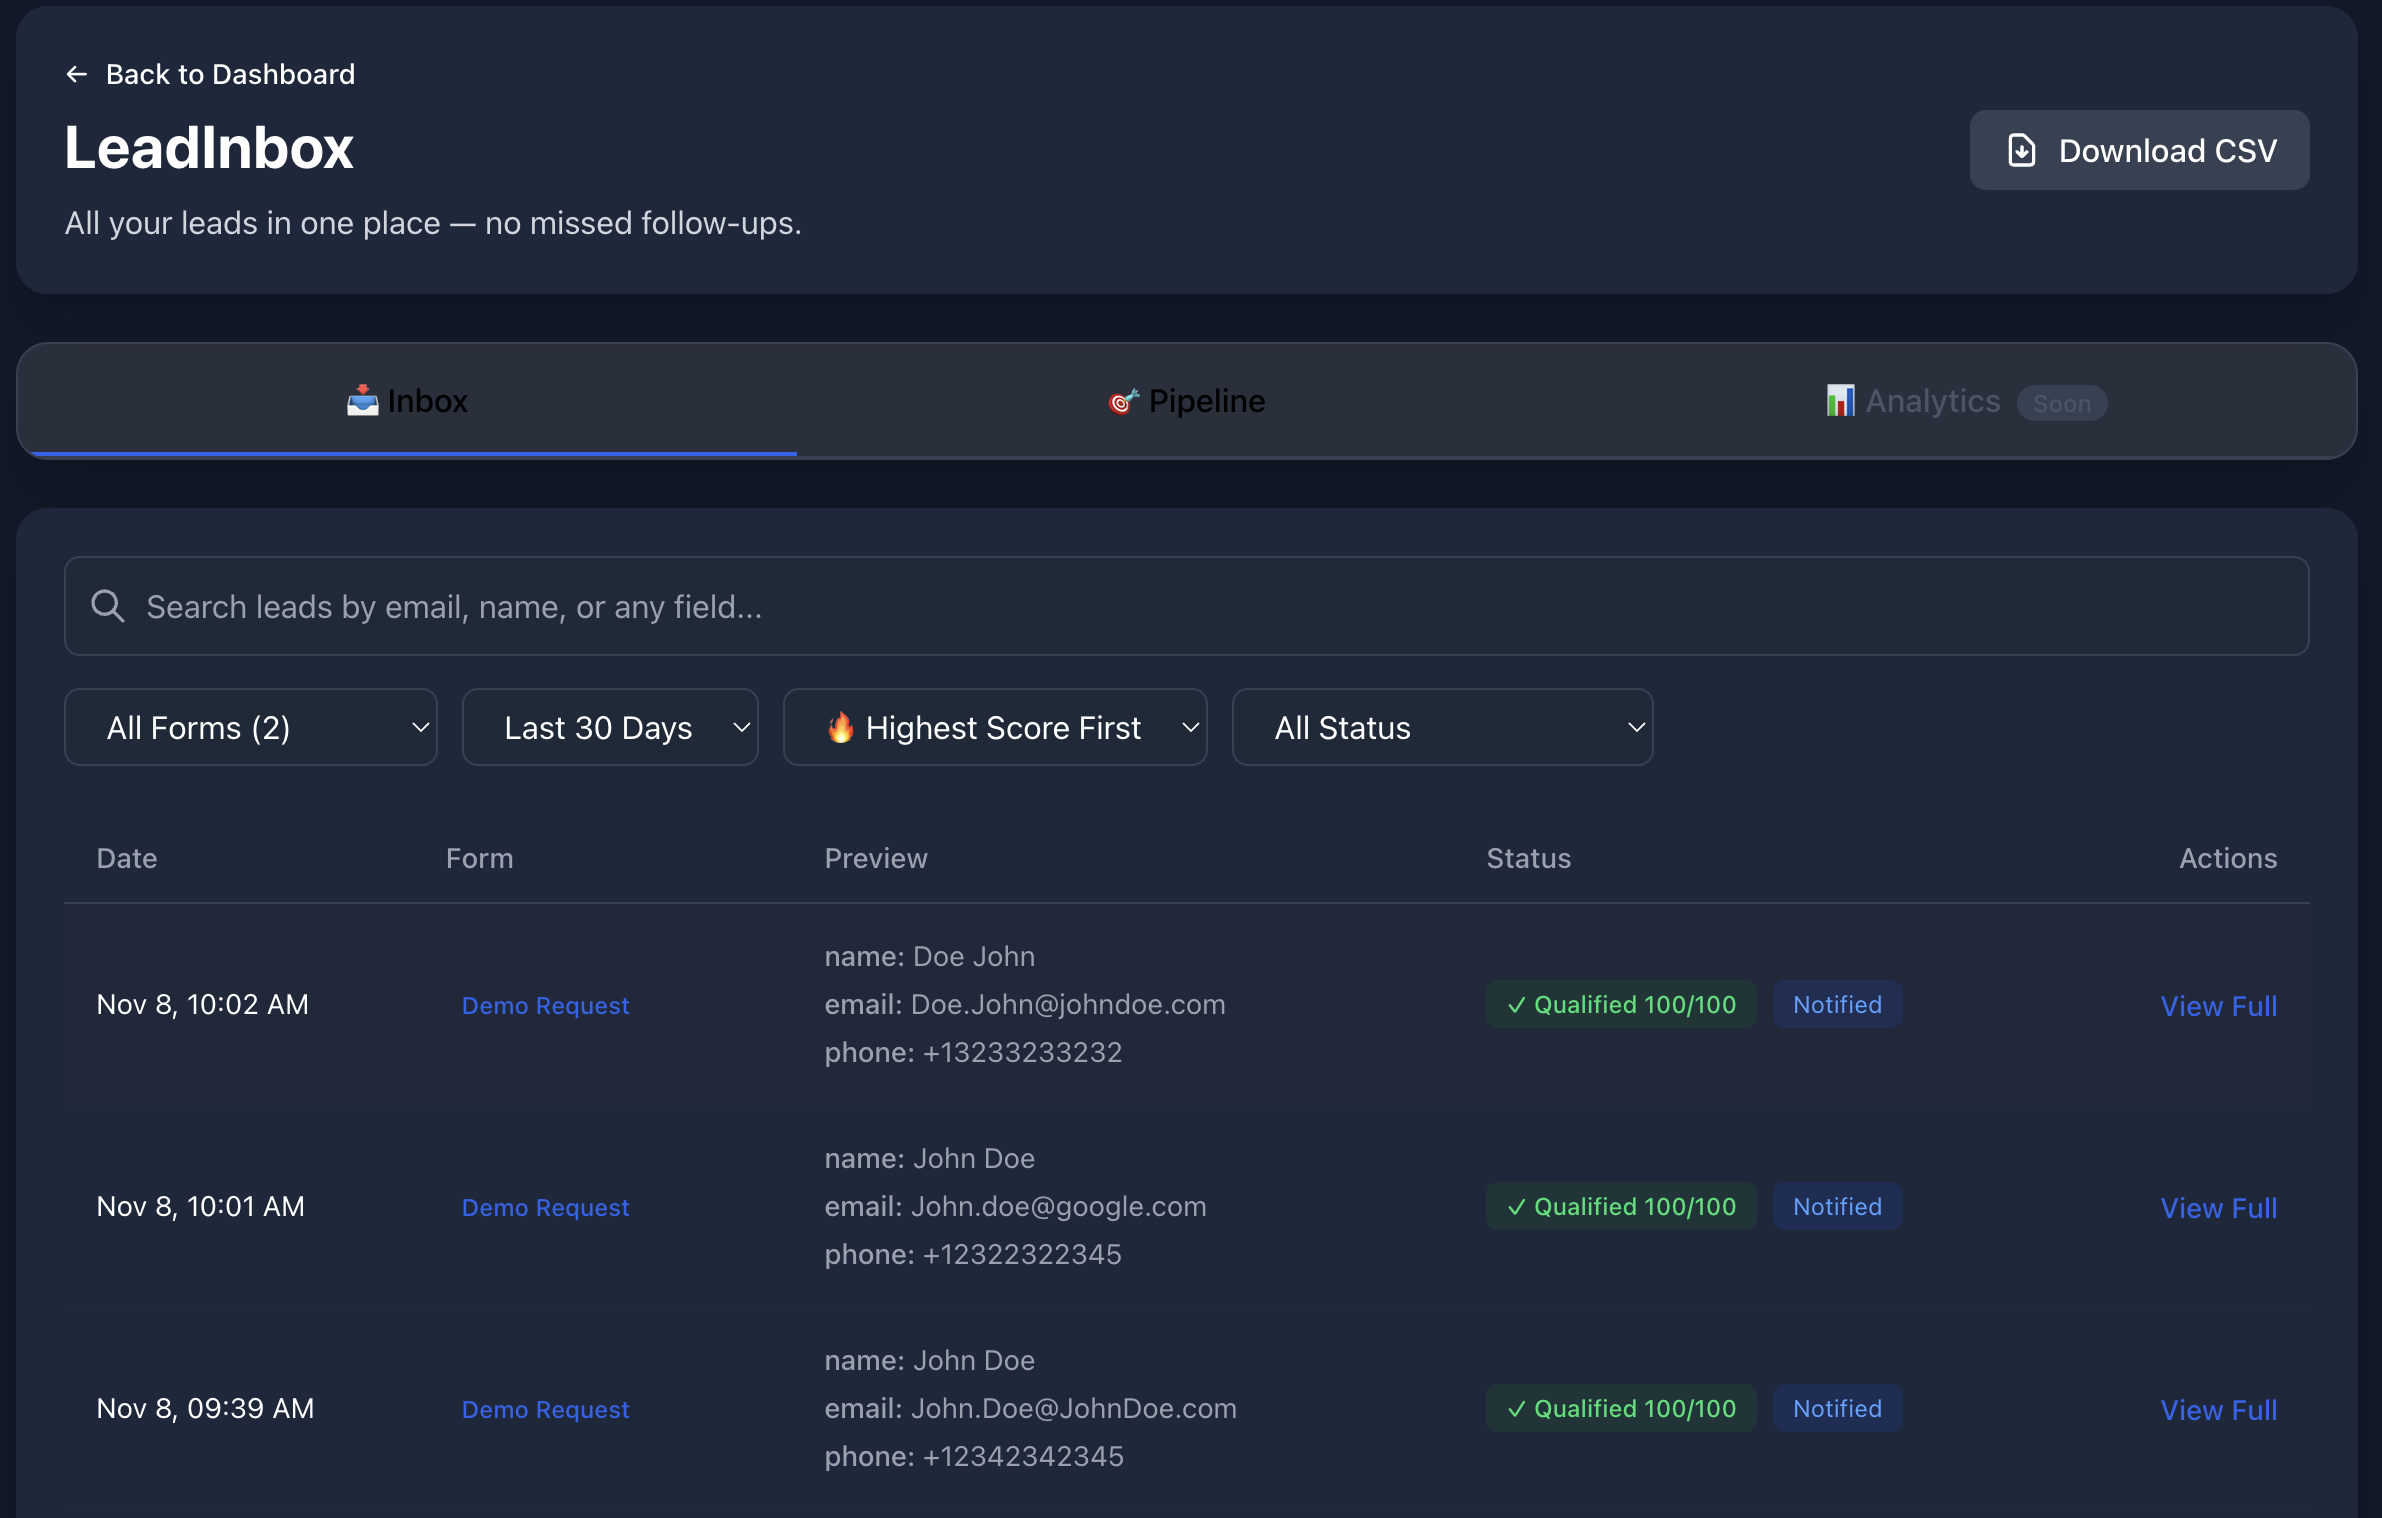This screenshot has height=1518, width=2382.
Task: Open the Last 30 Days date filter
Action: click(610, 727)
